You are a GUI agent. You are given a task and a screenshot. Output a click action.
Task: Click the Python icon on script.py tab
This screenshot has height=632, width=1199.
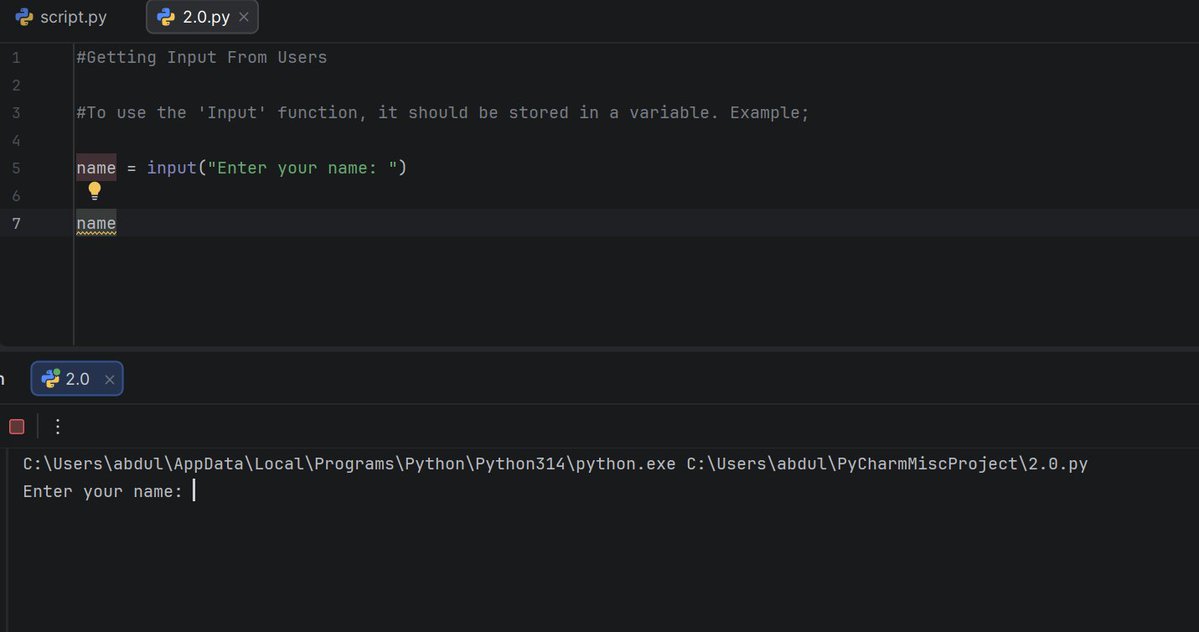(x=24, y=17)
